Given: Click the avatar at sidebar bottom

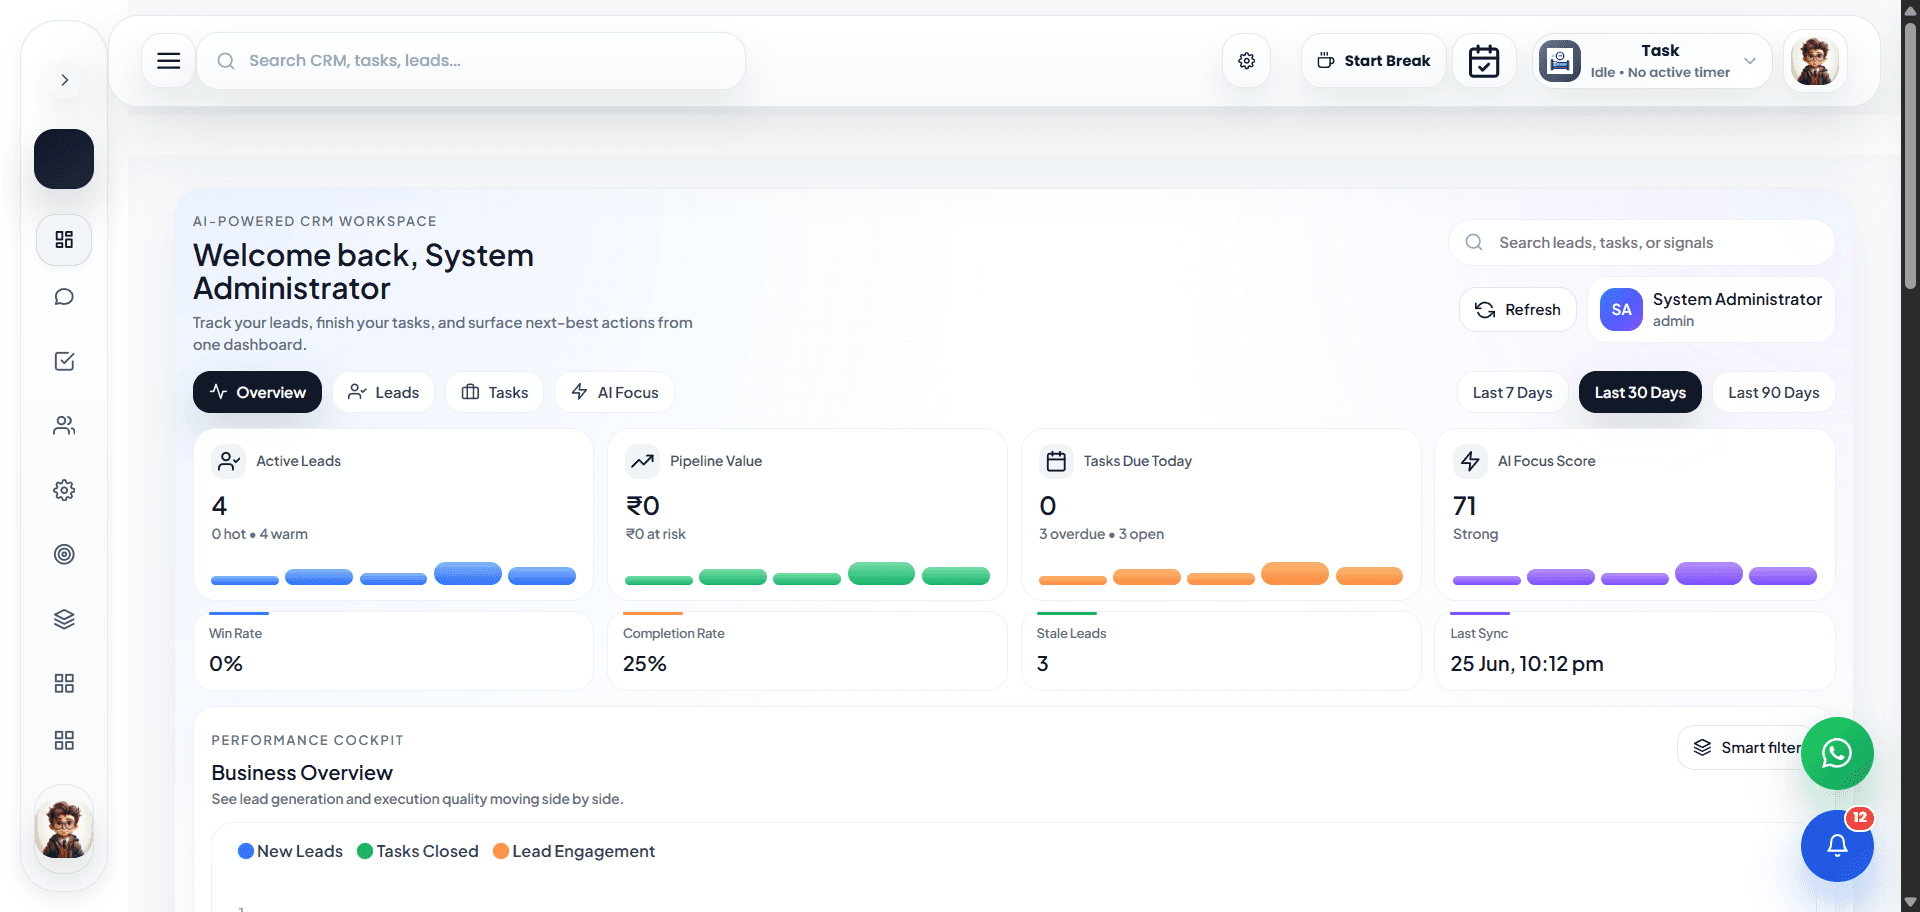Looking at the screenshot, I should [64, 829].
